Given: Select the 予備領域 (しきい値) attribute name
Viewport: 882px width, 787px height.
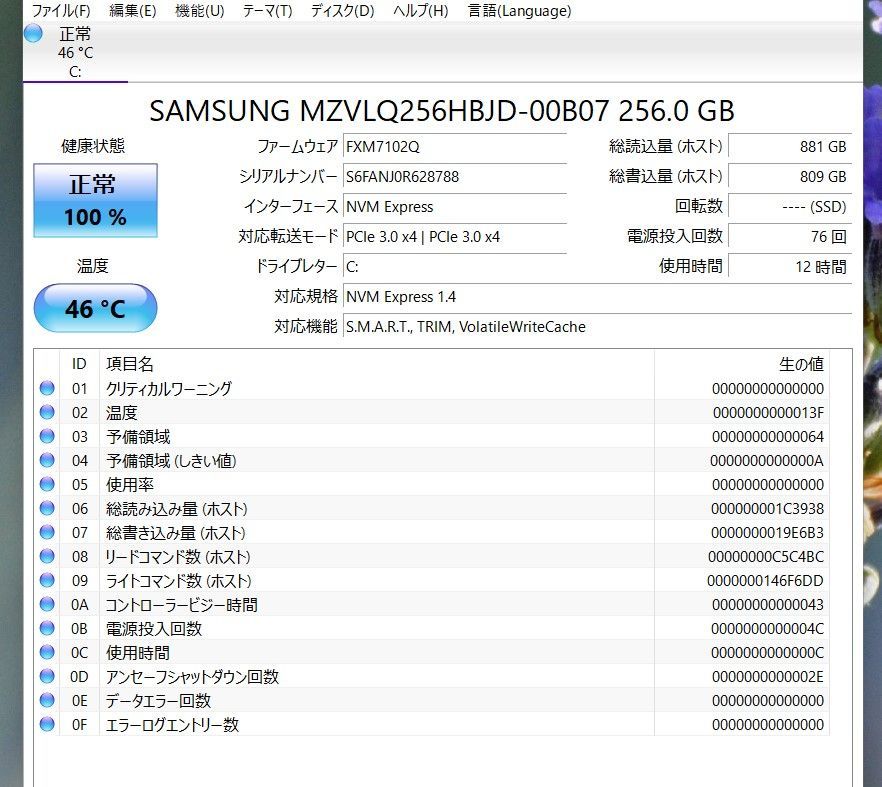Looking at the screenshot, I should click(x=171, y=461).
